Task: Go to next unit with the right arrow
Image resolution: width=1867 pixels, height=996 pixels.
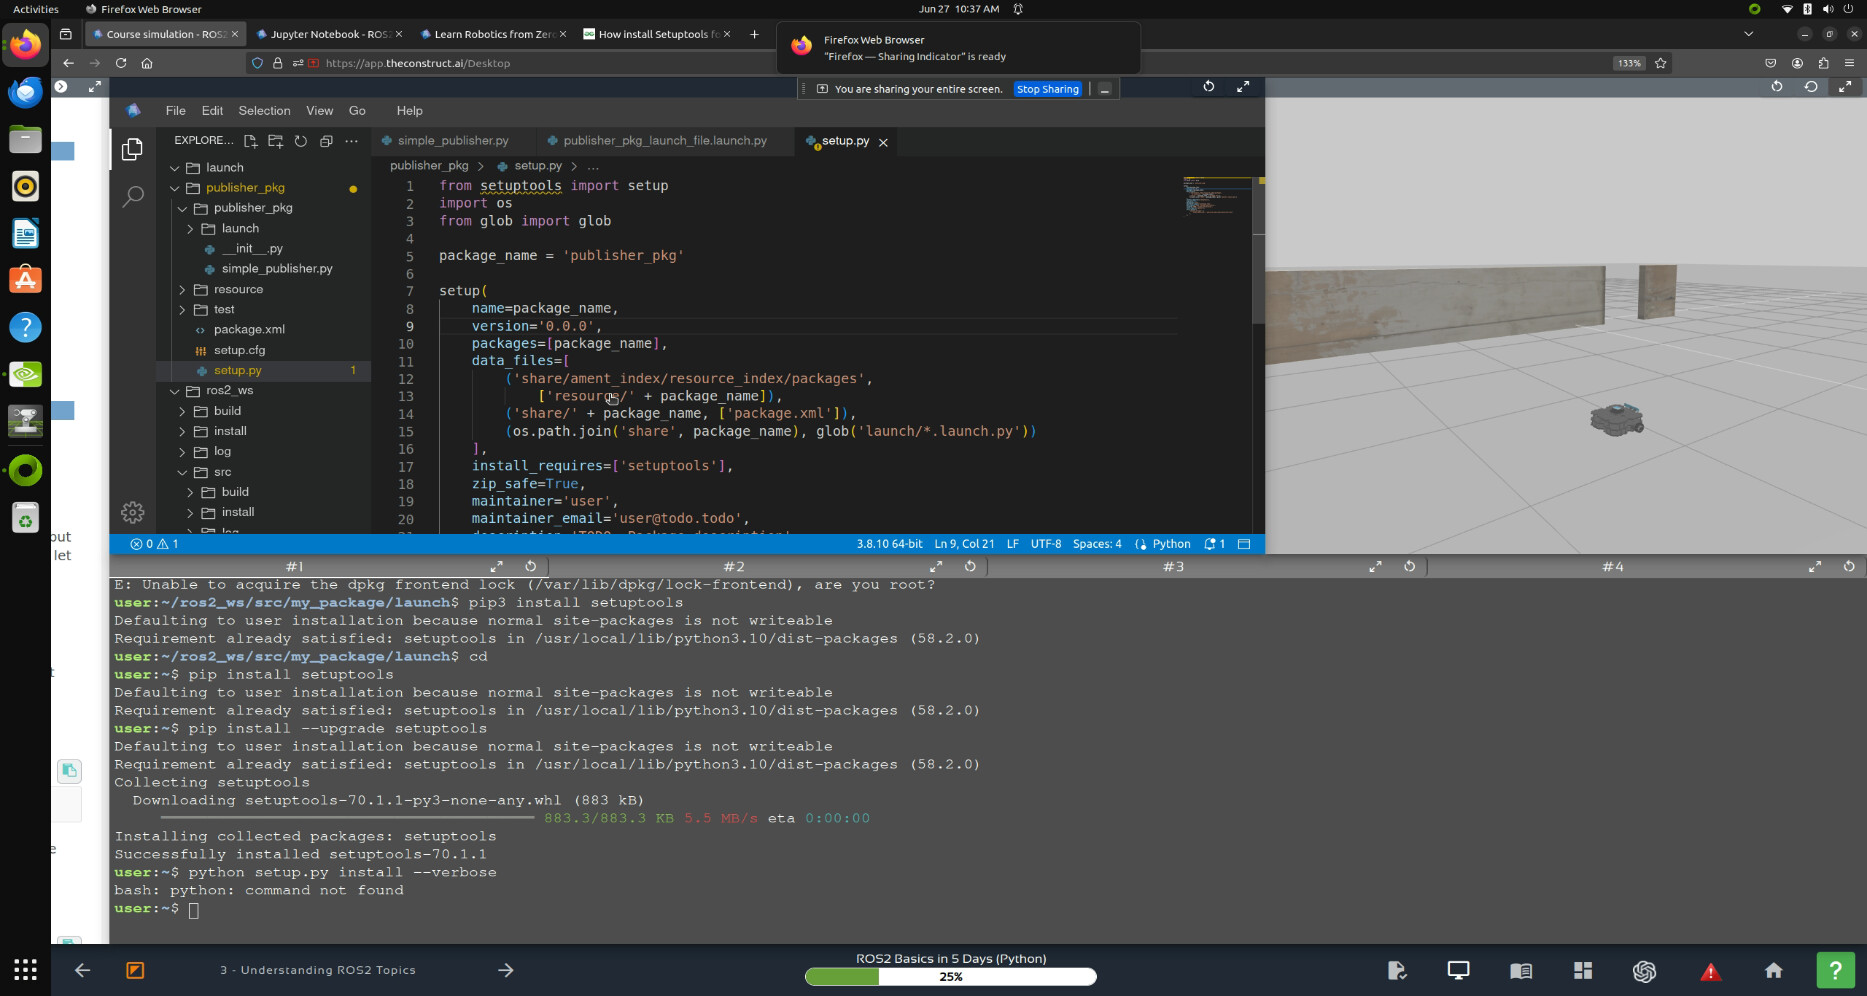Action: point(506,970)
